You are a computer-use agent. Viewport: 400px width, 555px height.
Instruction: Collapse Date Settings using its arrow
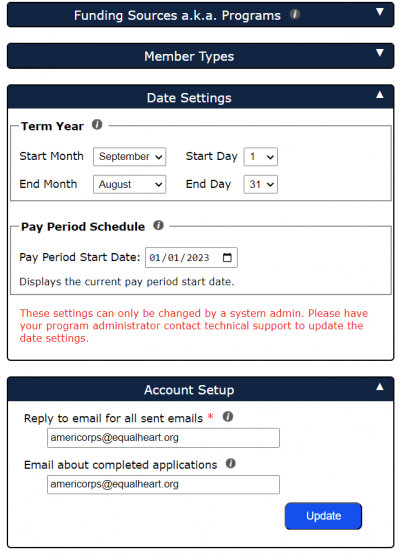(x=380, y=95)
